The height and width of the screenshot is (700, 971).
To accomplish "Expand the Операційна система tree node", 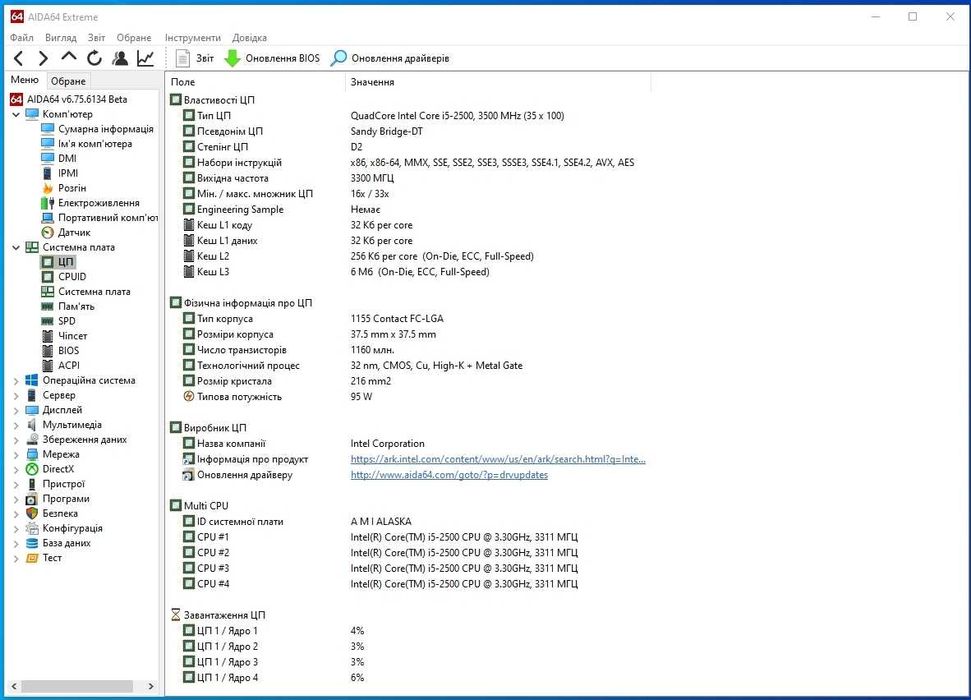I will 16,381.
